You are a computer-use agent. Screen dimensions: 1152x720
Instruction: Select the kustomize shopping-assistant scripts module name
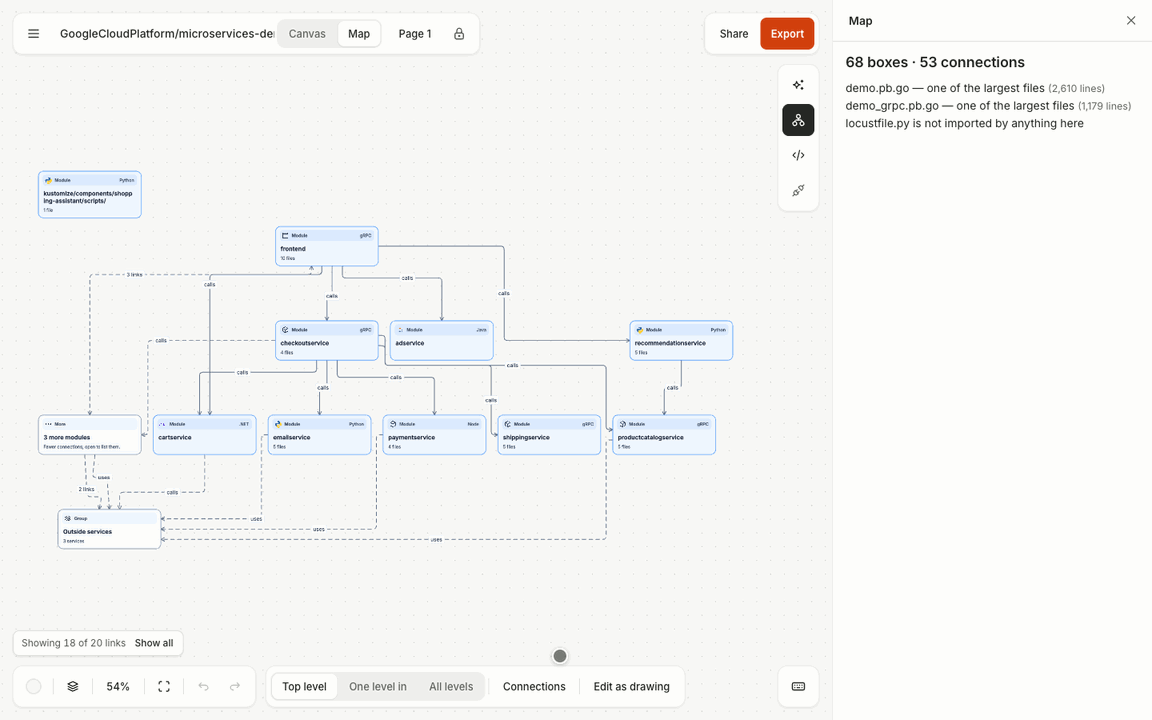coord(87,197)
